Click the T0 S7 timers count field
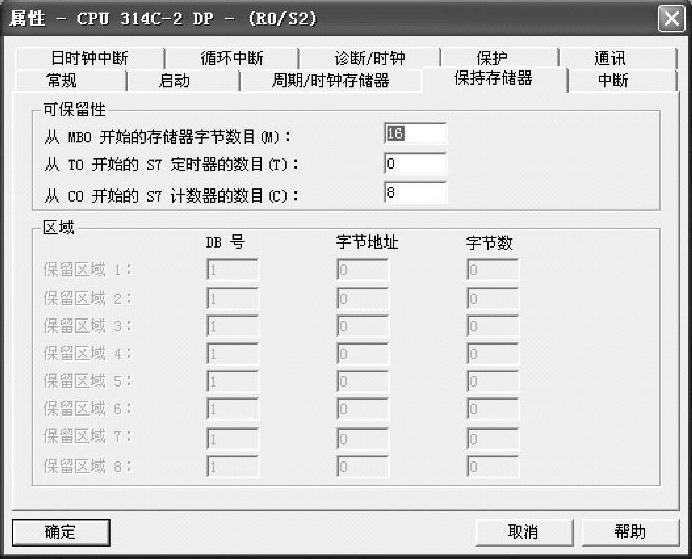This screenshot has width=692, height=559. click(x=415, y=164)
